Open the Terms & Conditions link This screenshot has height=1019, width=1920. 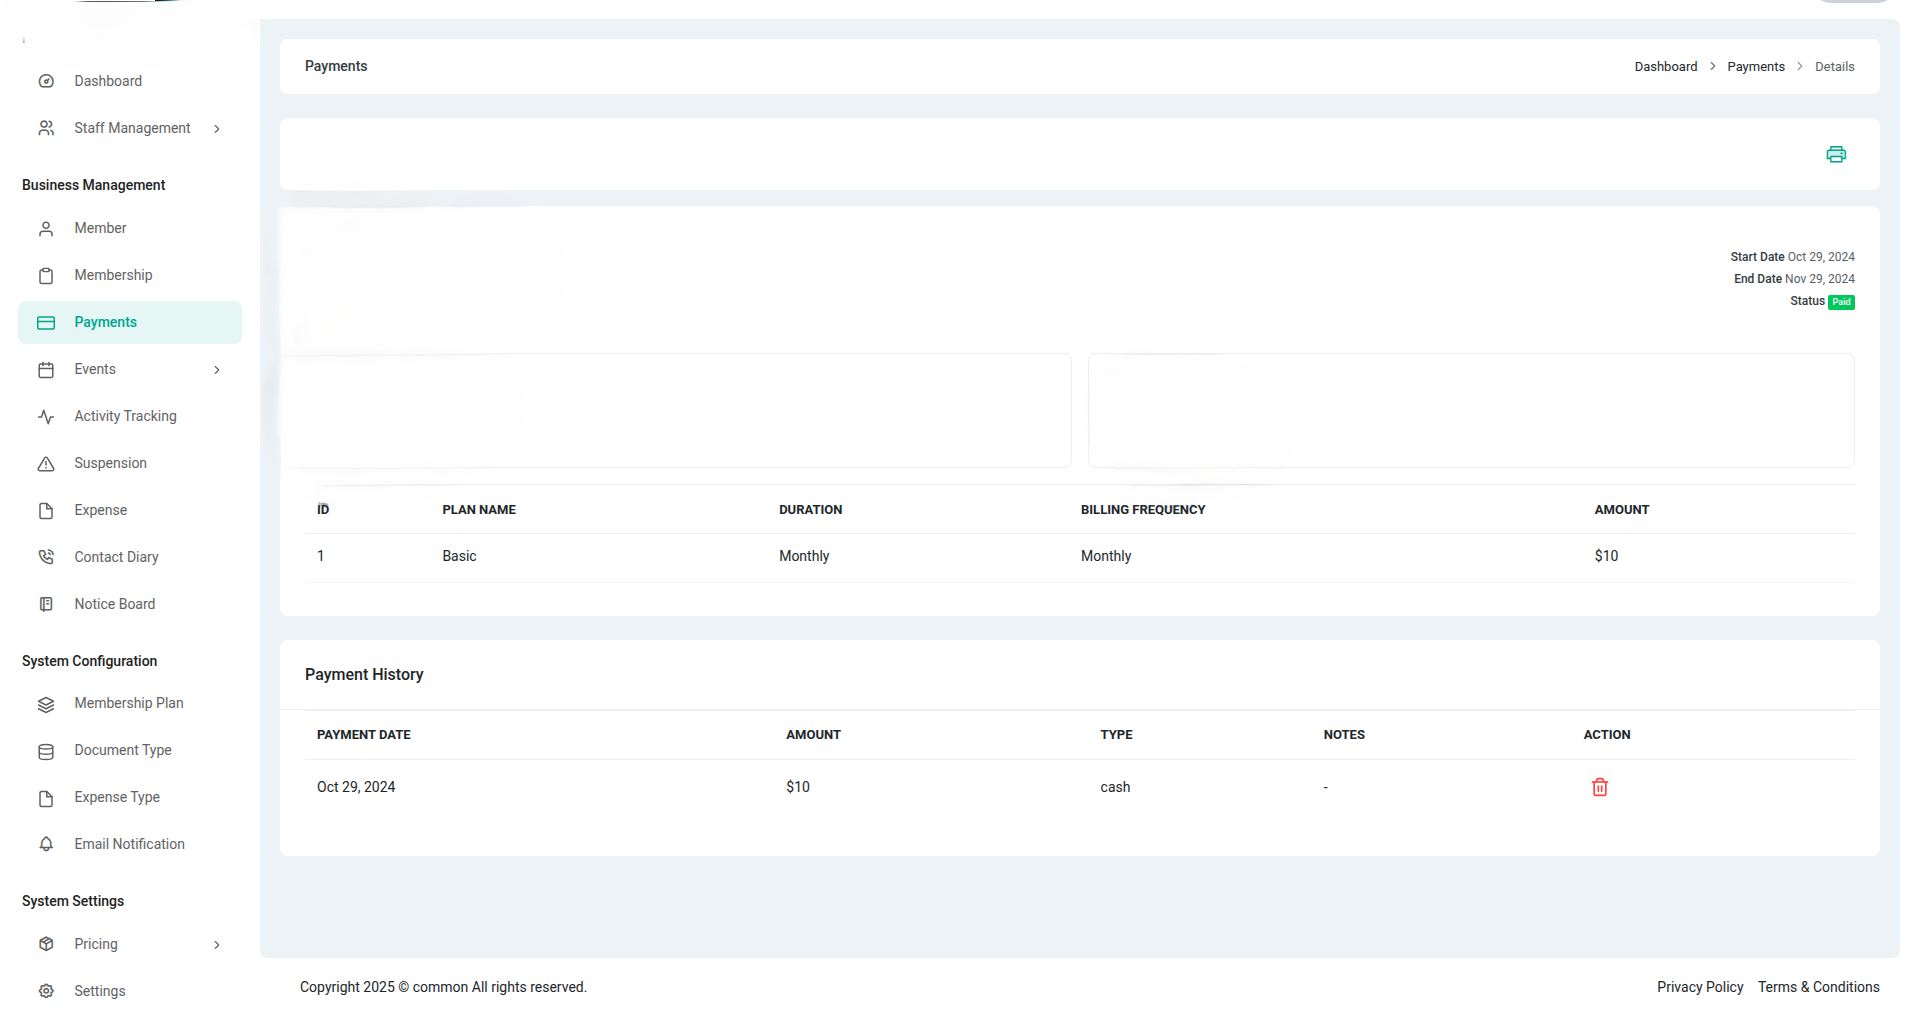pyautogui.click(x=1818, y=987)
